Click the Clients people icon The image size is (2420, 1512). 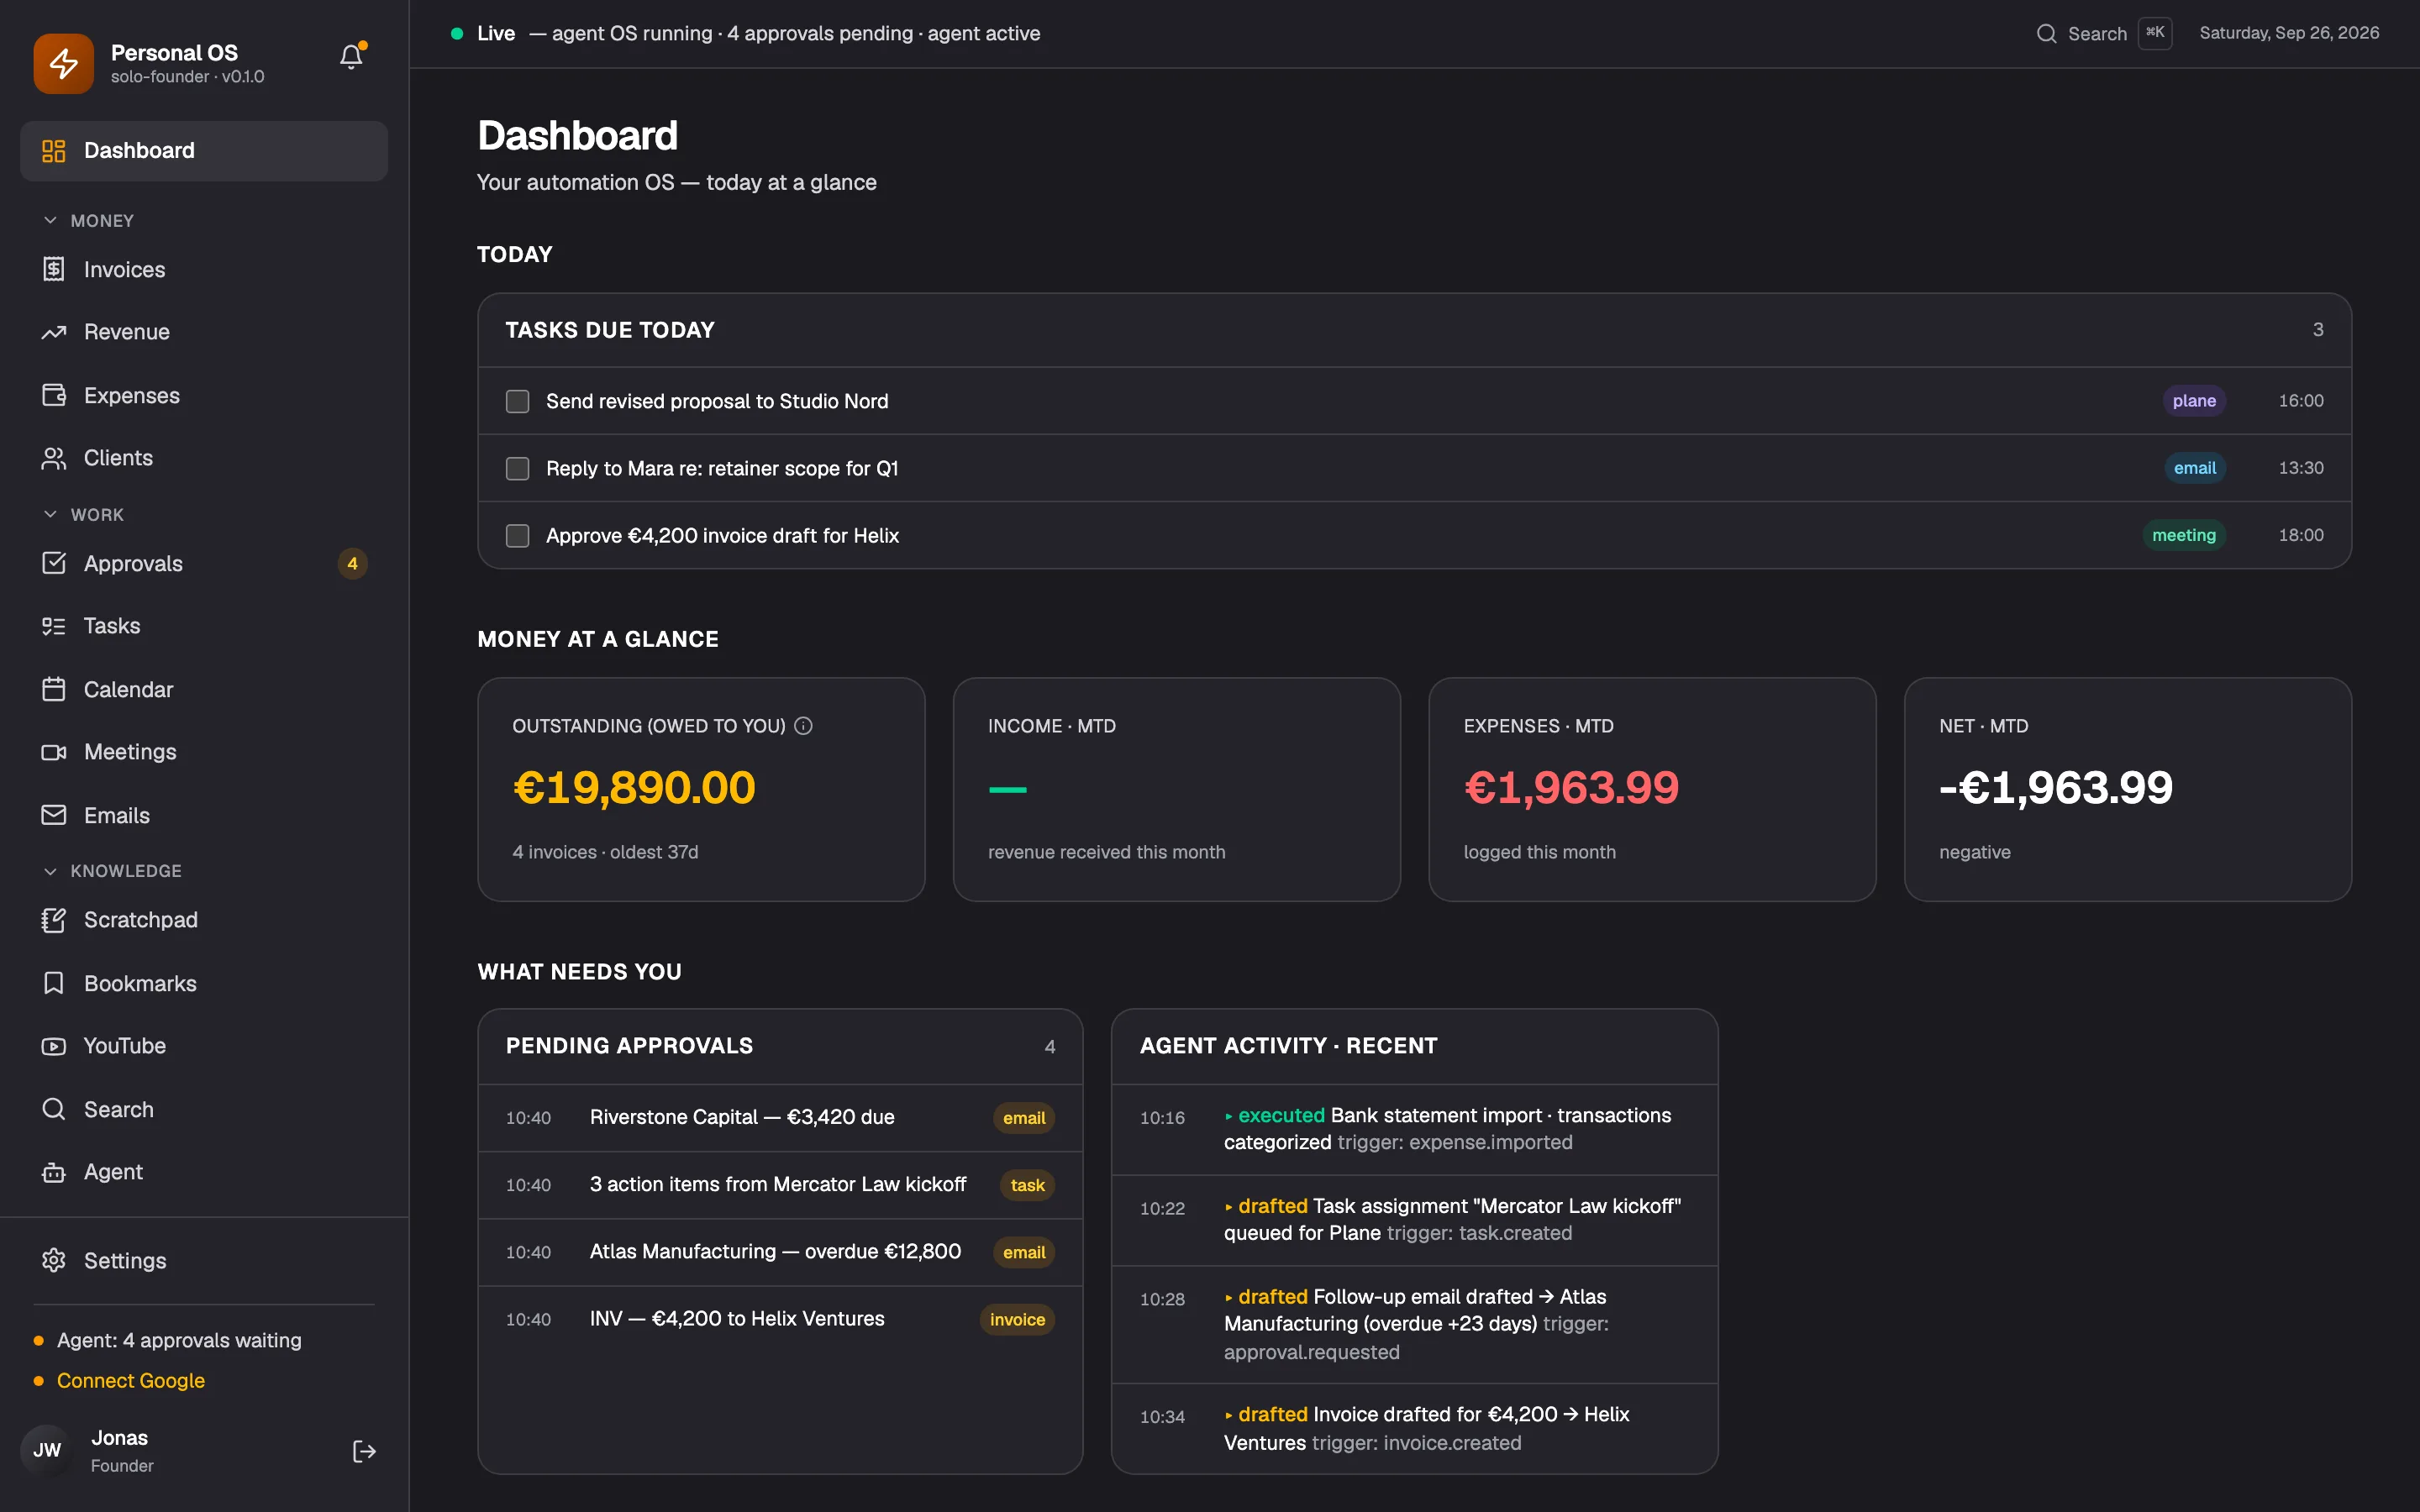tap(54, 458)
